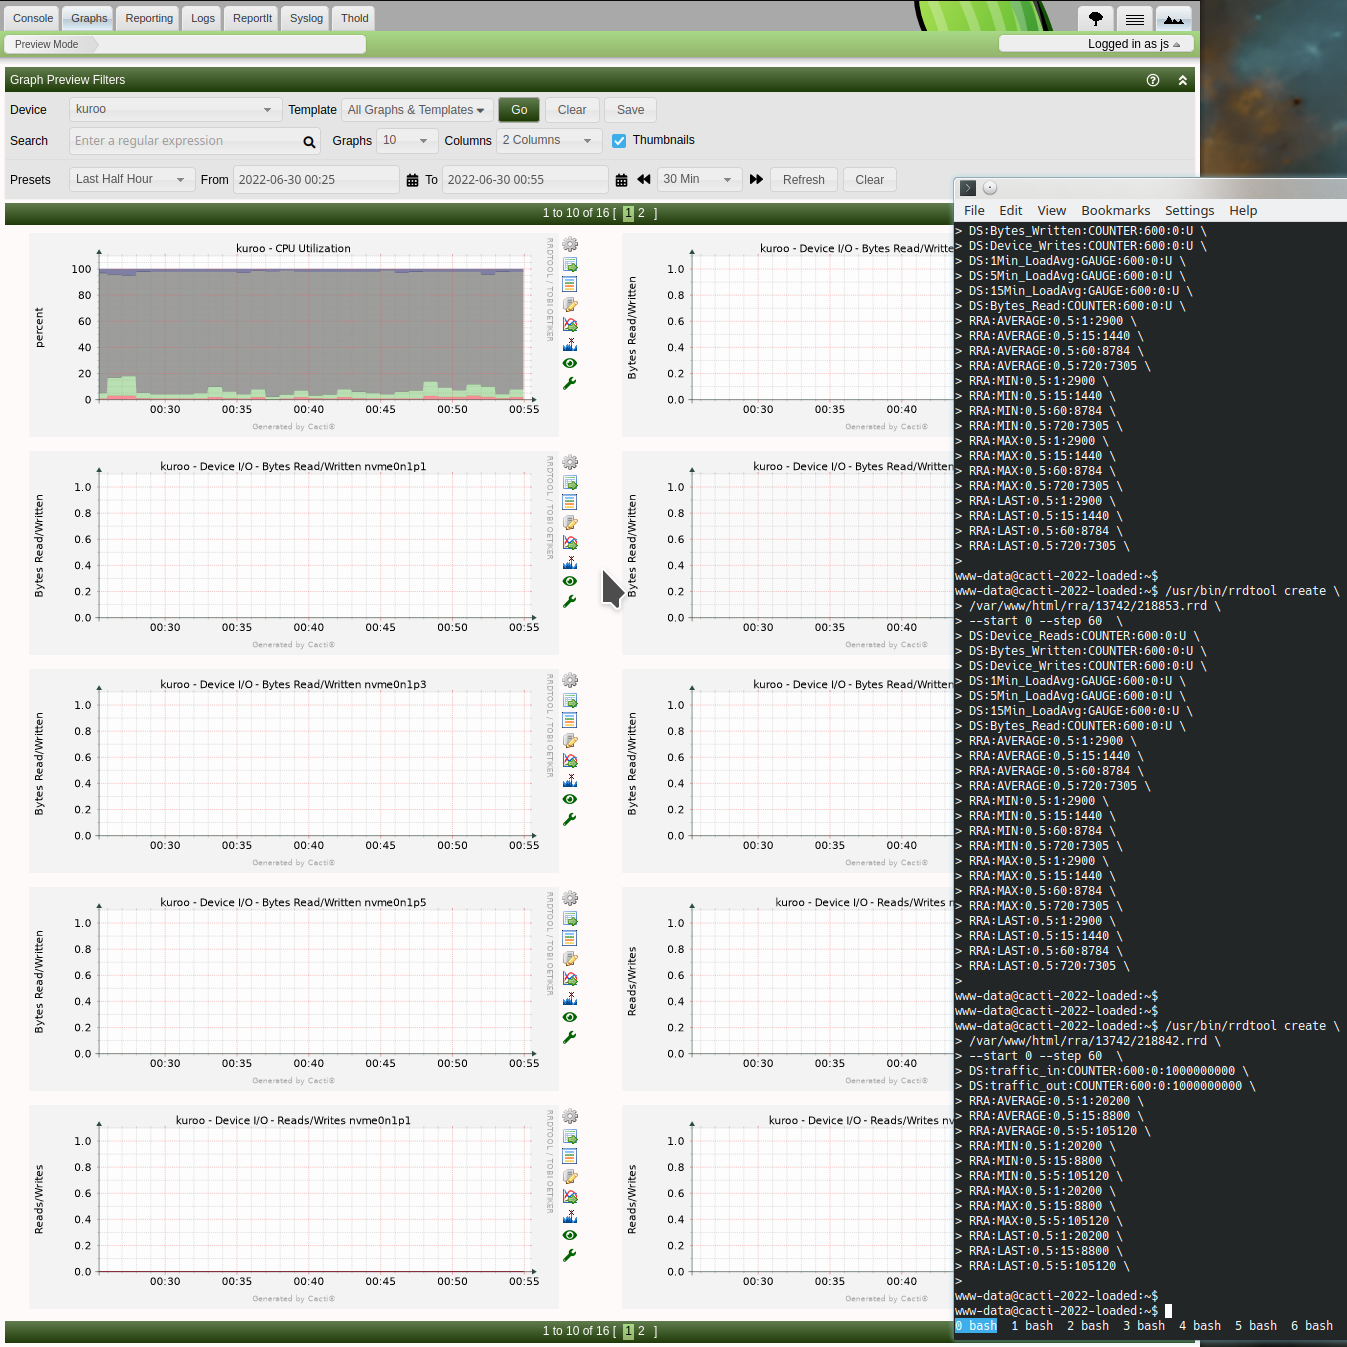
Task: Click the search magnifier icon
Action: pos(309,142)
